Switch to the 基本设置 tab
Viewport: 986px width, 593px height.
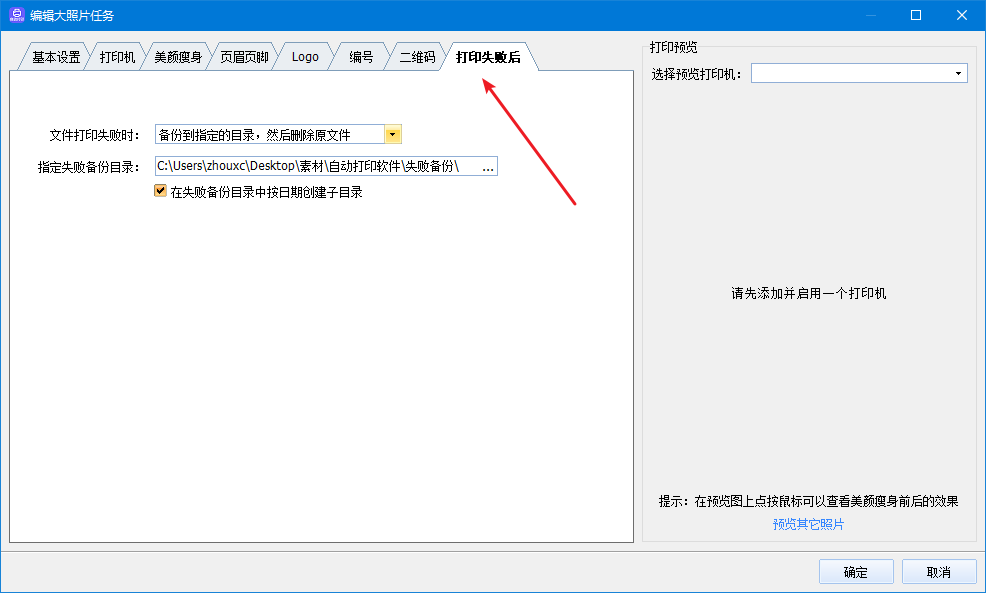pos(56,57)
